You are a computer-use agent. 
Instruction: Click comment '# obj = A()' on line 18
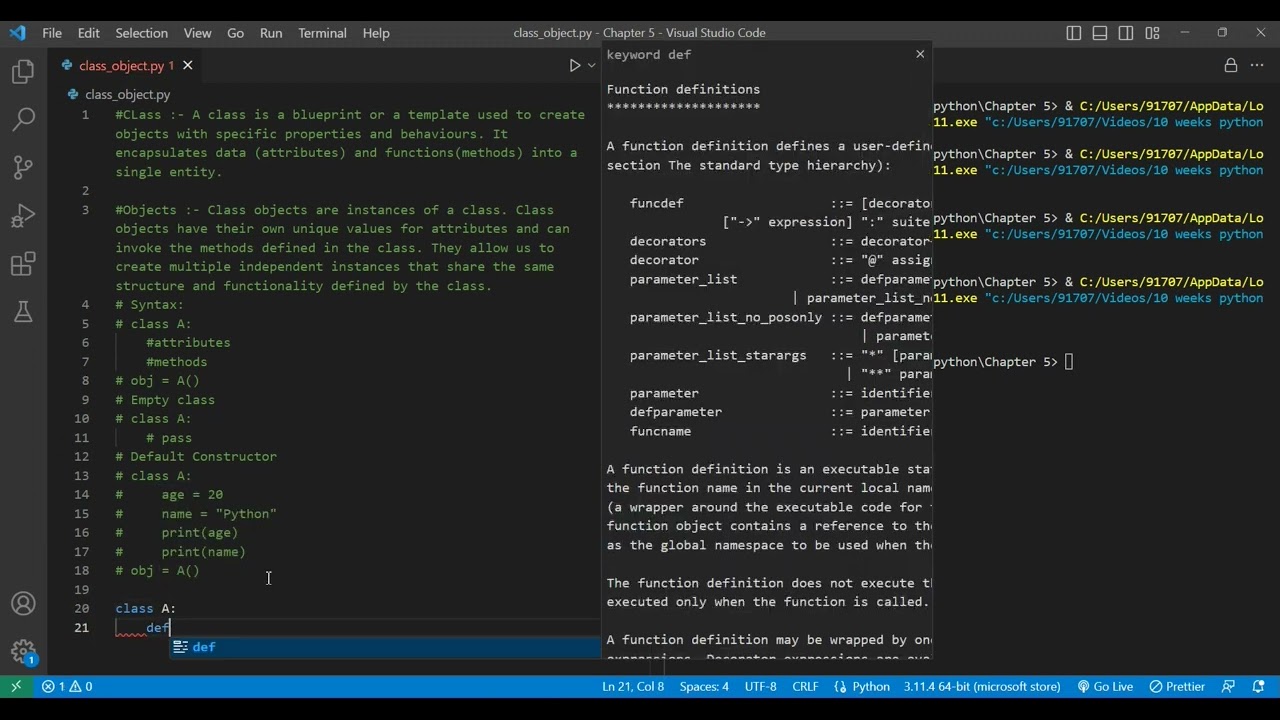point(157,571)
